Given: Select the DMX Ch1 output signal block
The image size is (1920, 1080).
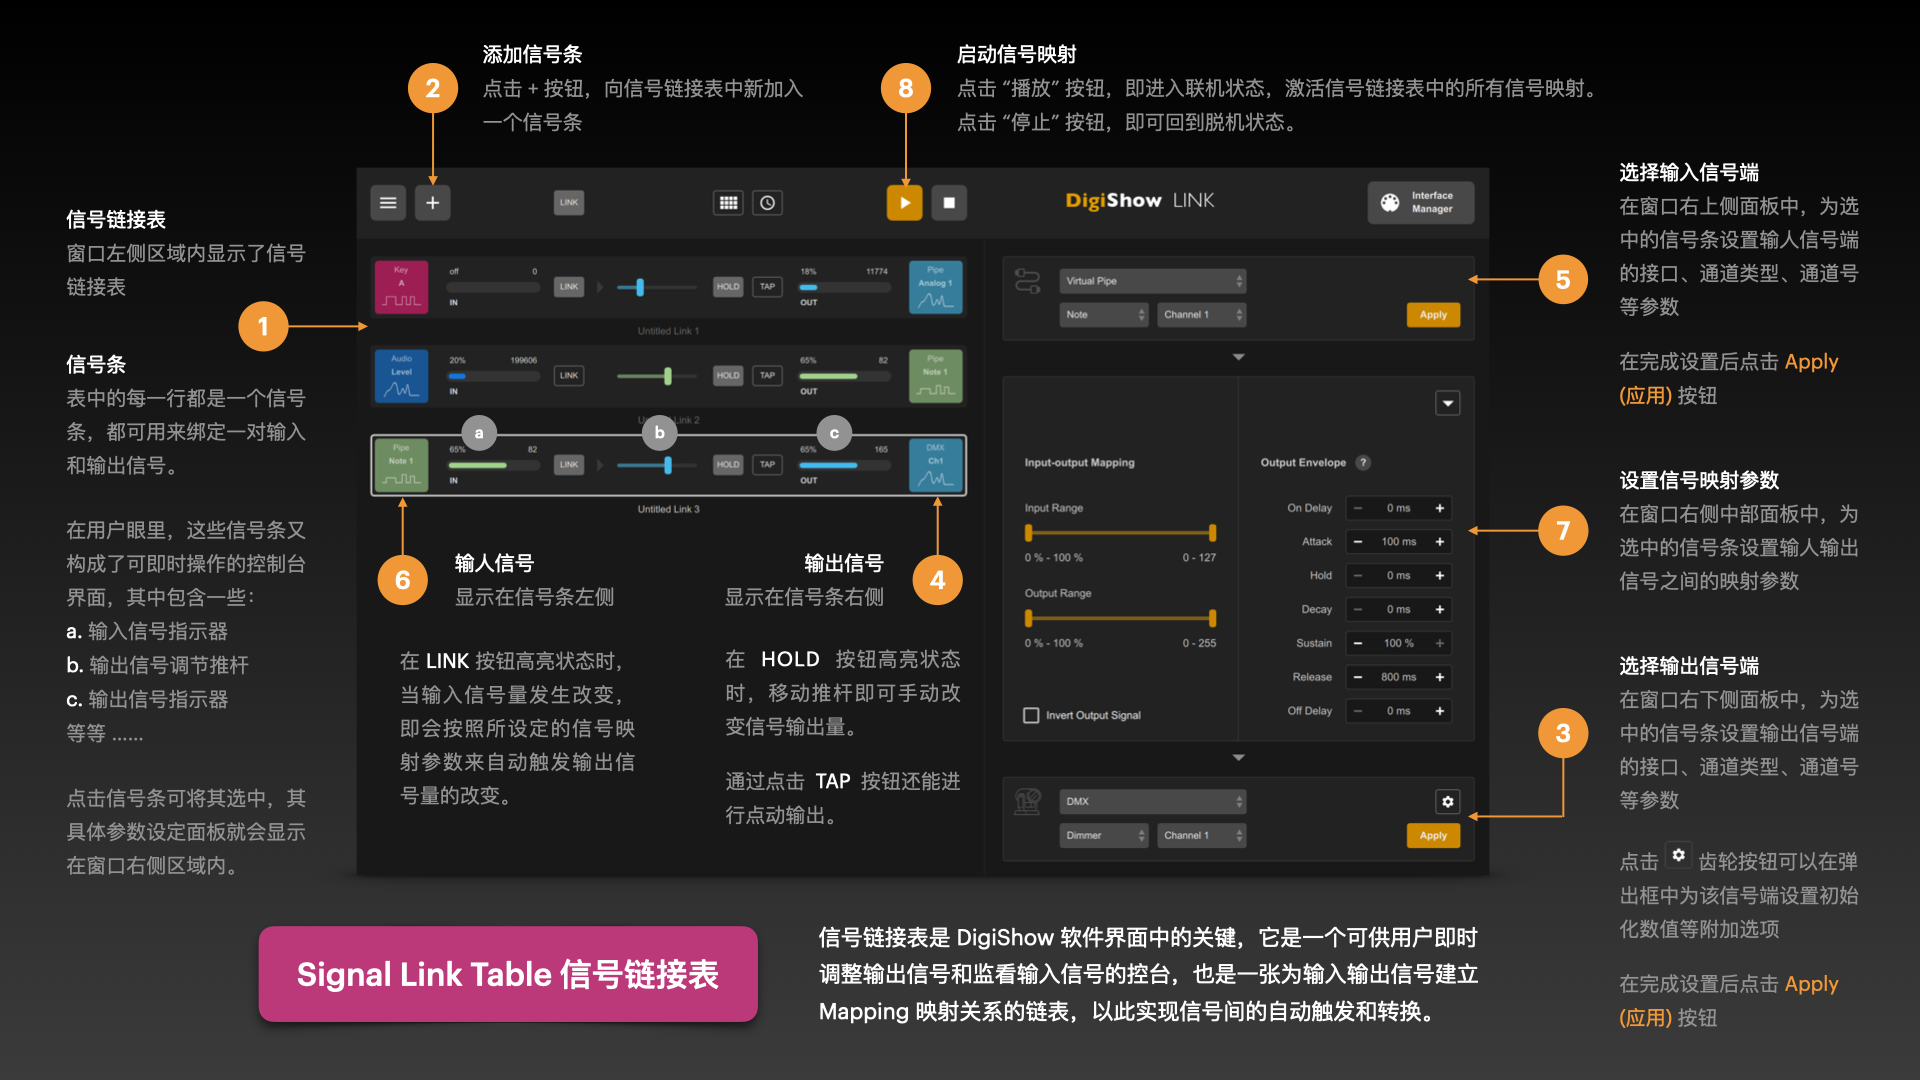Looking at the screenshot, I should pos(935,465).
